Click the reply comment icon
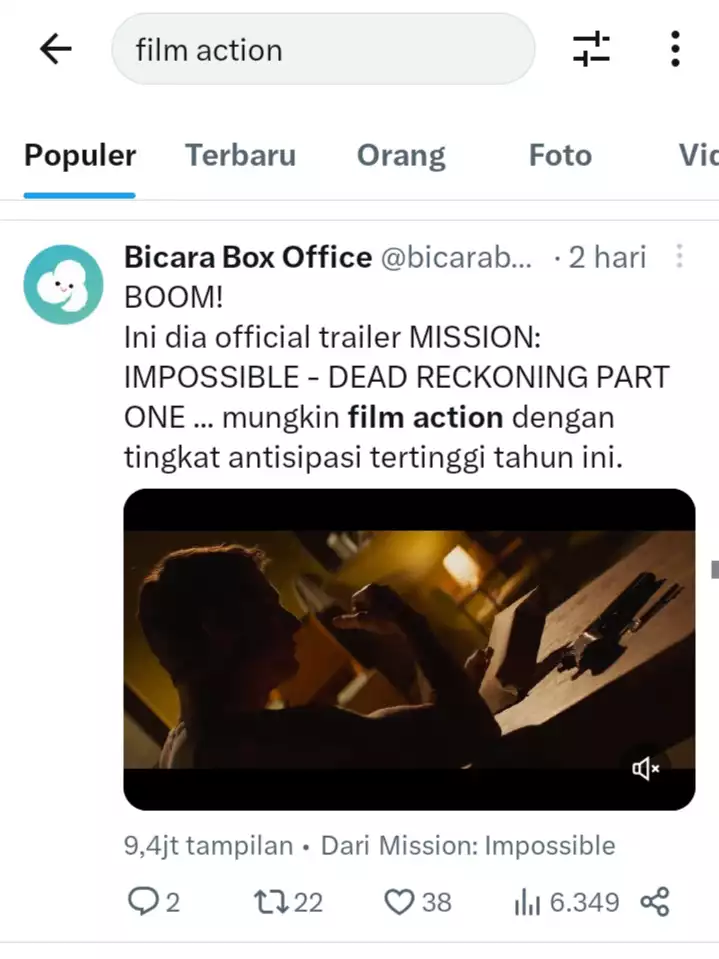This screenshot has width=719, height=959. click(x=142, y=902)
